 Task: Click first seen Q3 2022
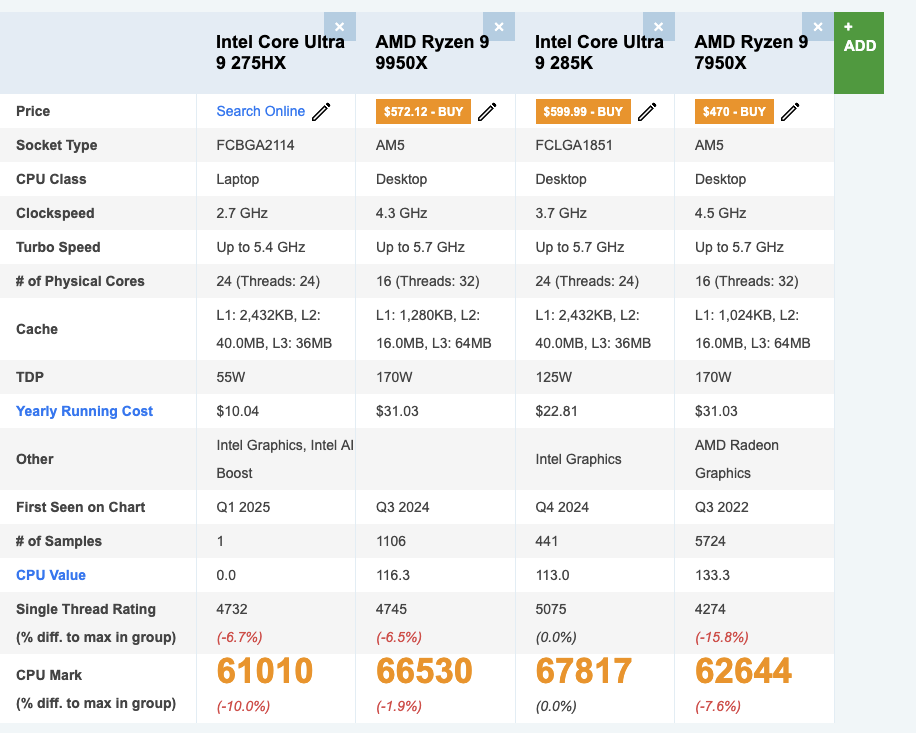(721, 507)
